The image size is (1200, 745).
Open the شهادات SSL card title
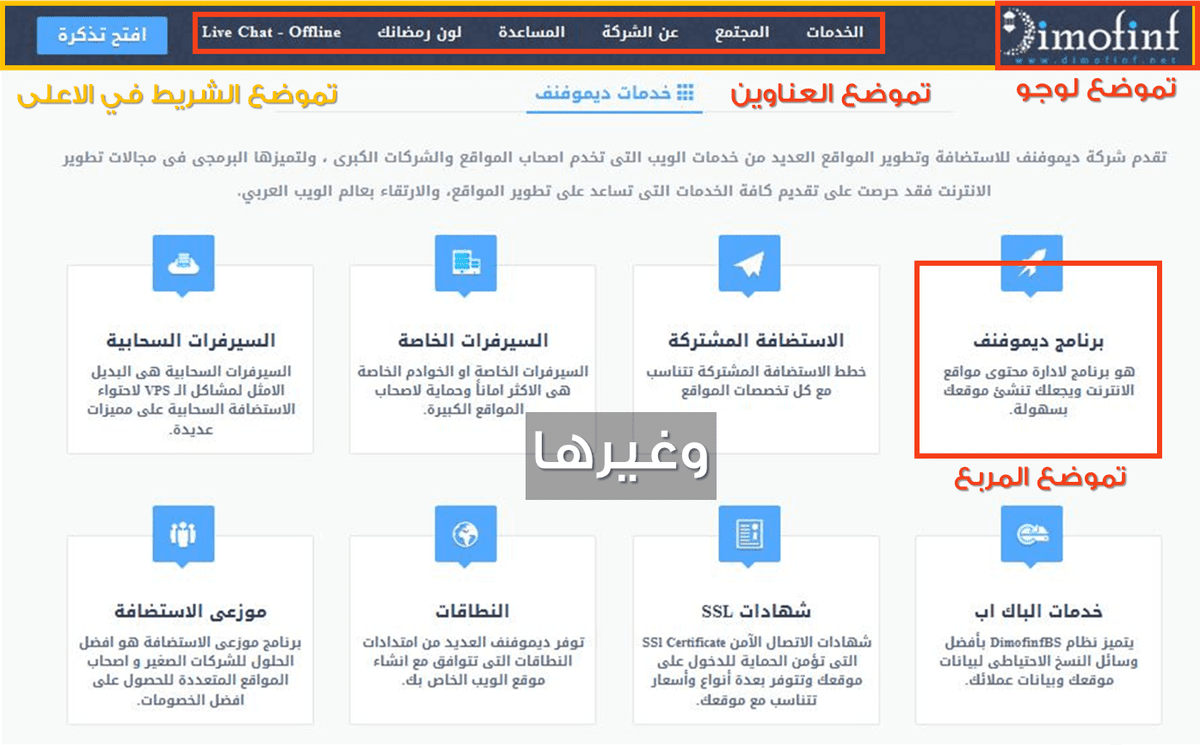click(x=756, y=611)
